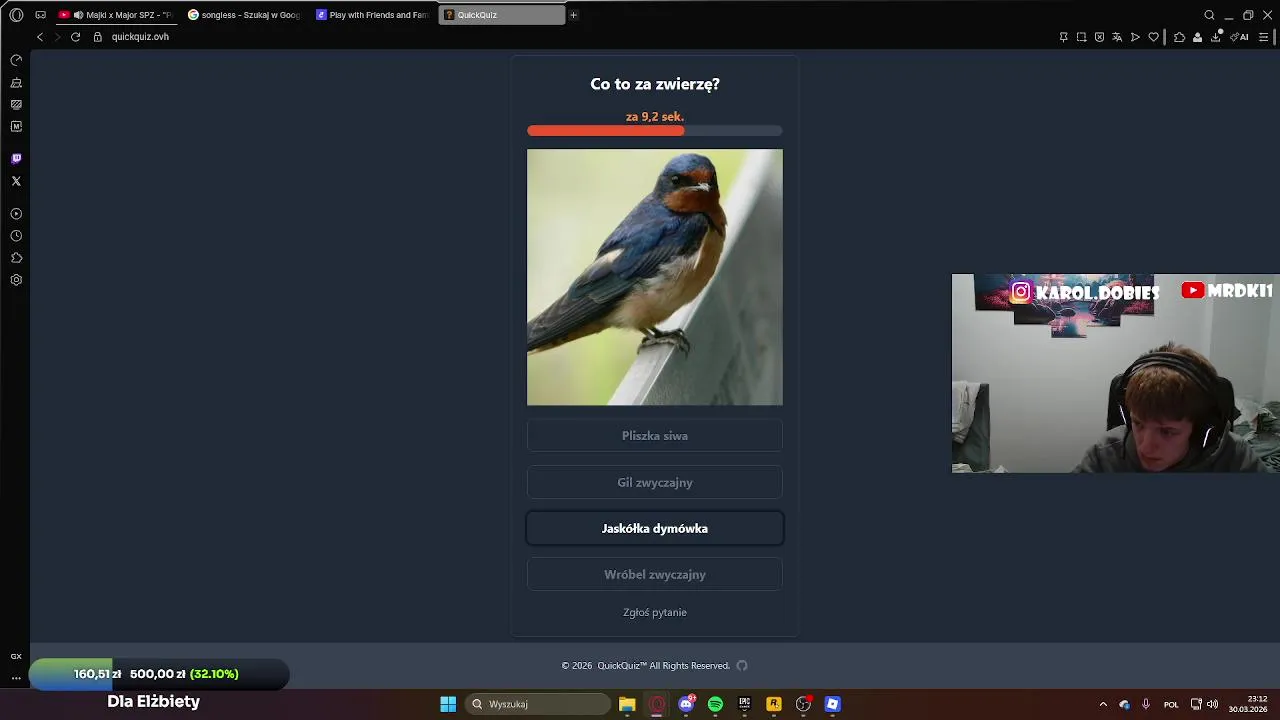The height and width of the screenshot is (720, 1280).
Task: Go forward to the next page
Action: tap(57, 37)
